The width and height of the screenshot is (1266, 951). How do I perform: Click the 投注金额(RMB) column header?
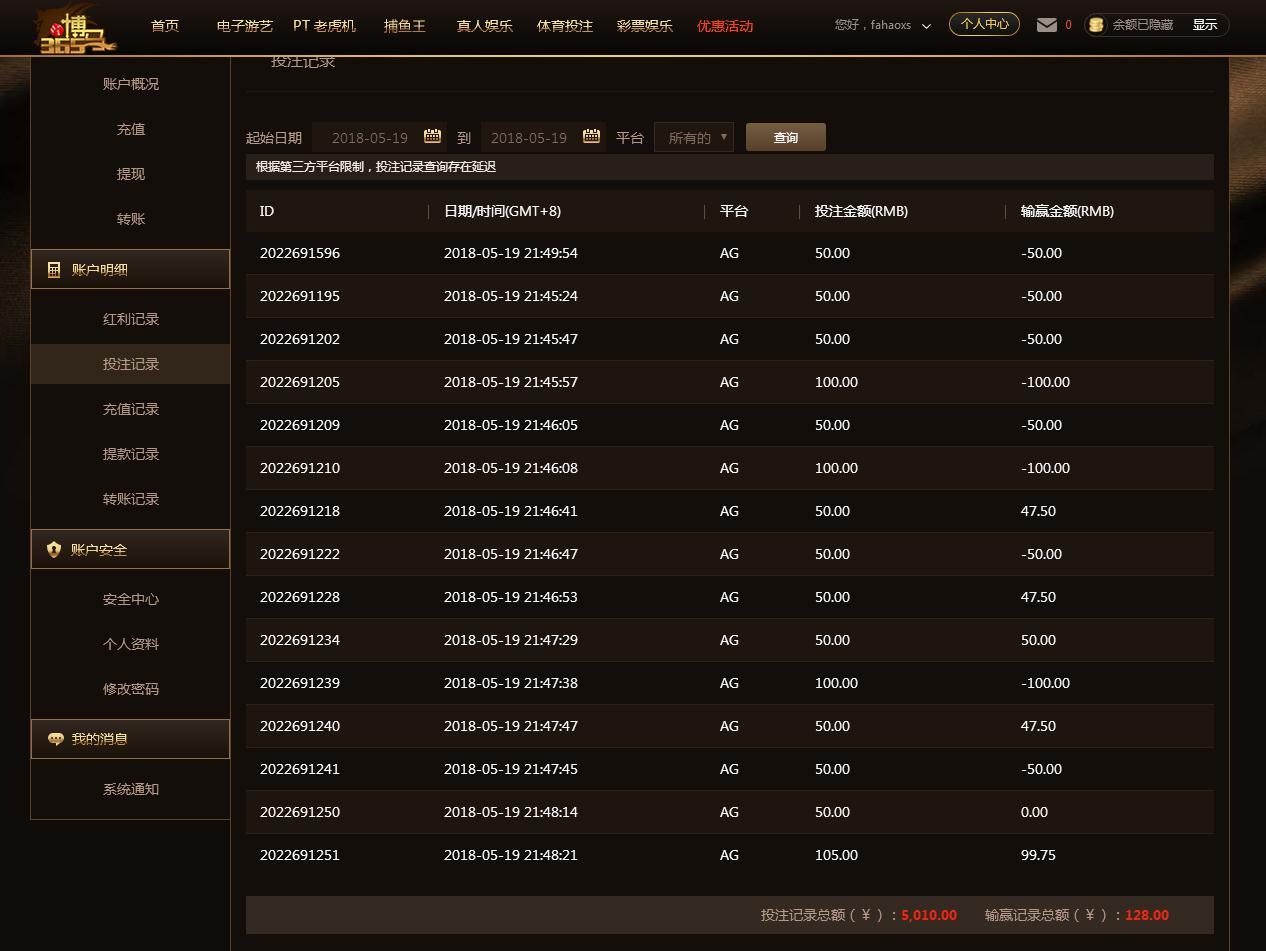(x=861, y=211)
